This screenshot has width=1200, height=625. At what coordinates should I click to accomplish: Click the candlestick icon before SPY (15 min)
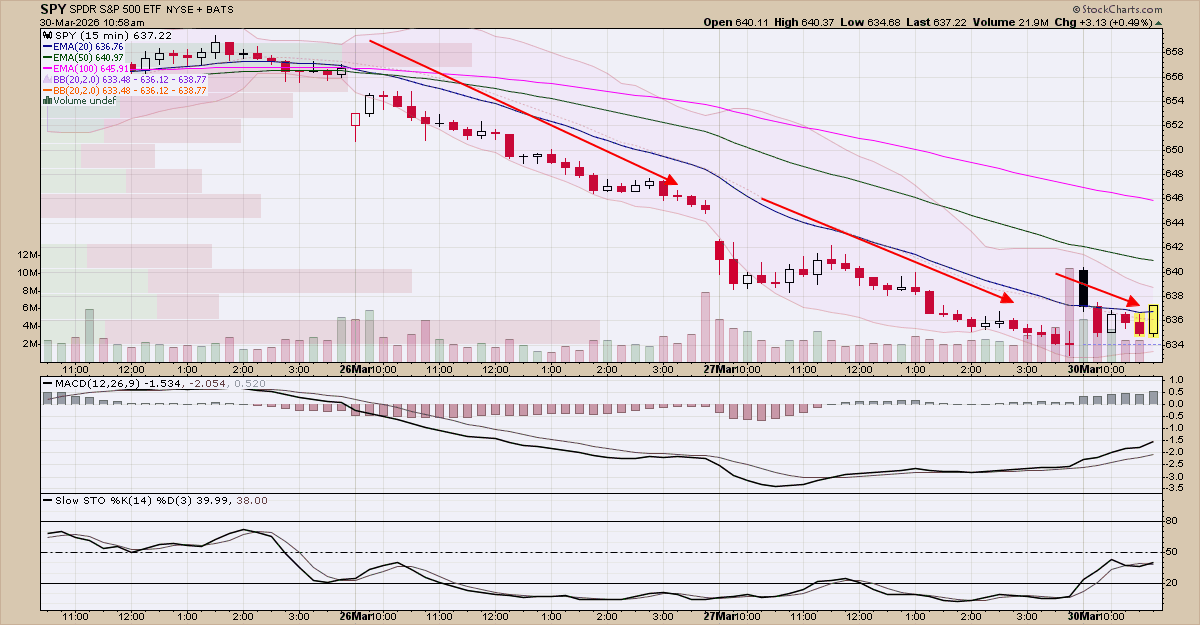tap(45, 35)
